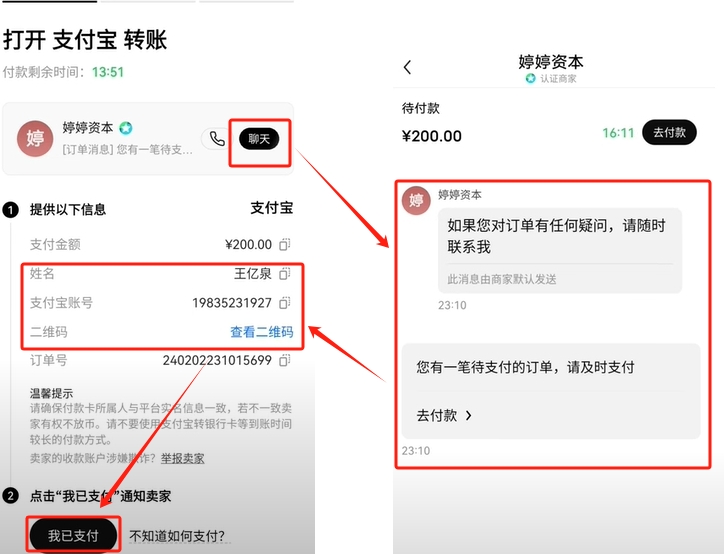Click the 16:11 countdown in chat header
Image resolution: width=725 pixels, height=554 pixels.
618,133
